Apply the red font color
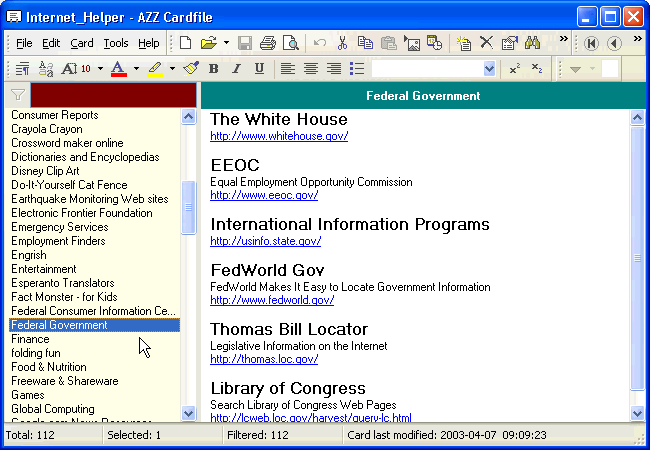 (118, 68)
